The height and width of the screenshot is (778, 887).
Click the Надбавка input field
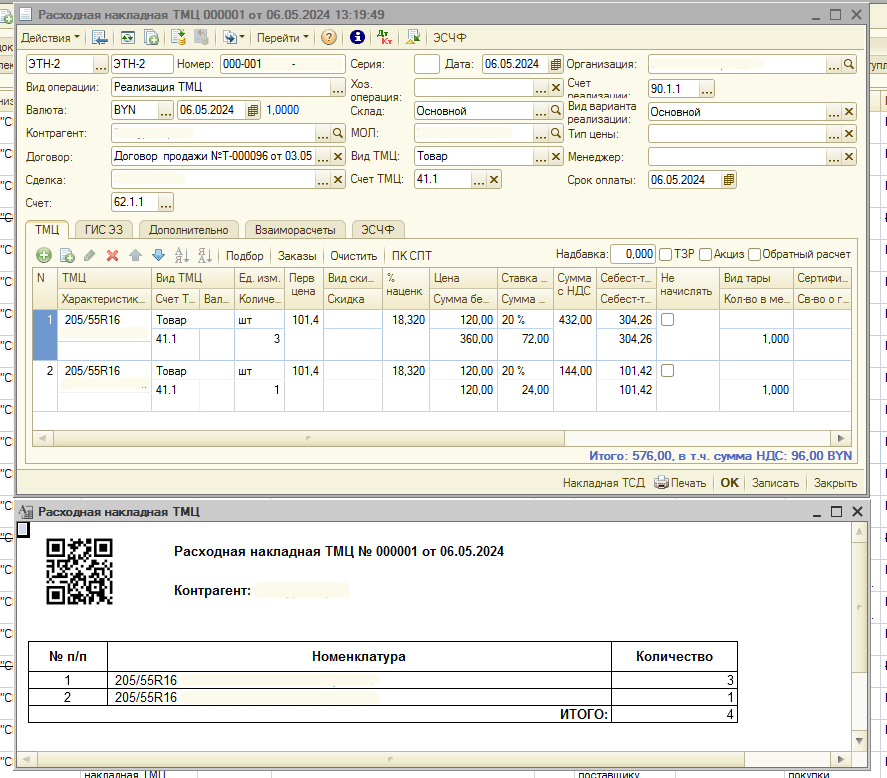pyautogui.click(x=632, y=255)
